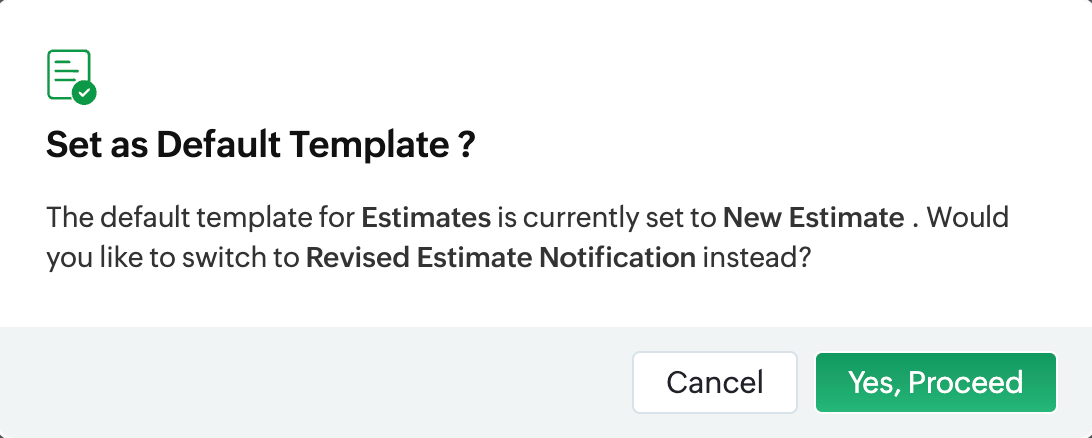
Task: Click the word "Would" in the message
Action: pyautogui.click(x=973, y=217)
